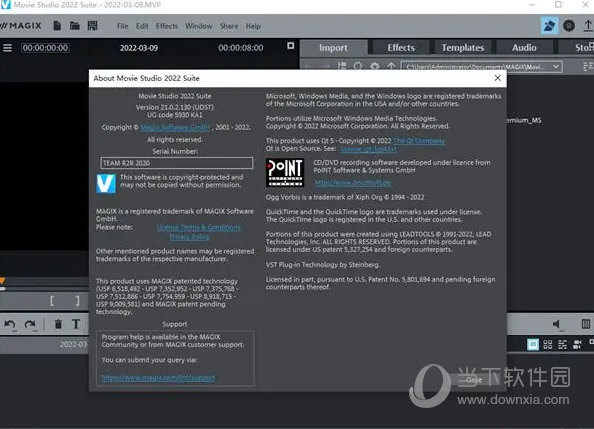The width and height of the screenshot is (594, 429).
Task: Maximize preview monitor with square icon
Action: coord(291,46)
